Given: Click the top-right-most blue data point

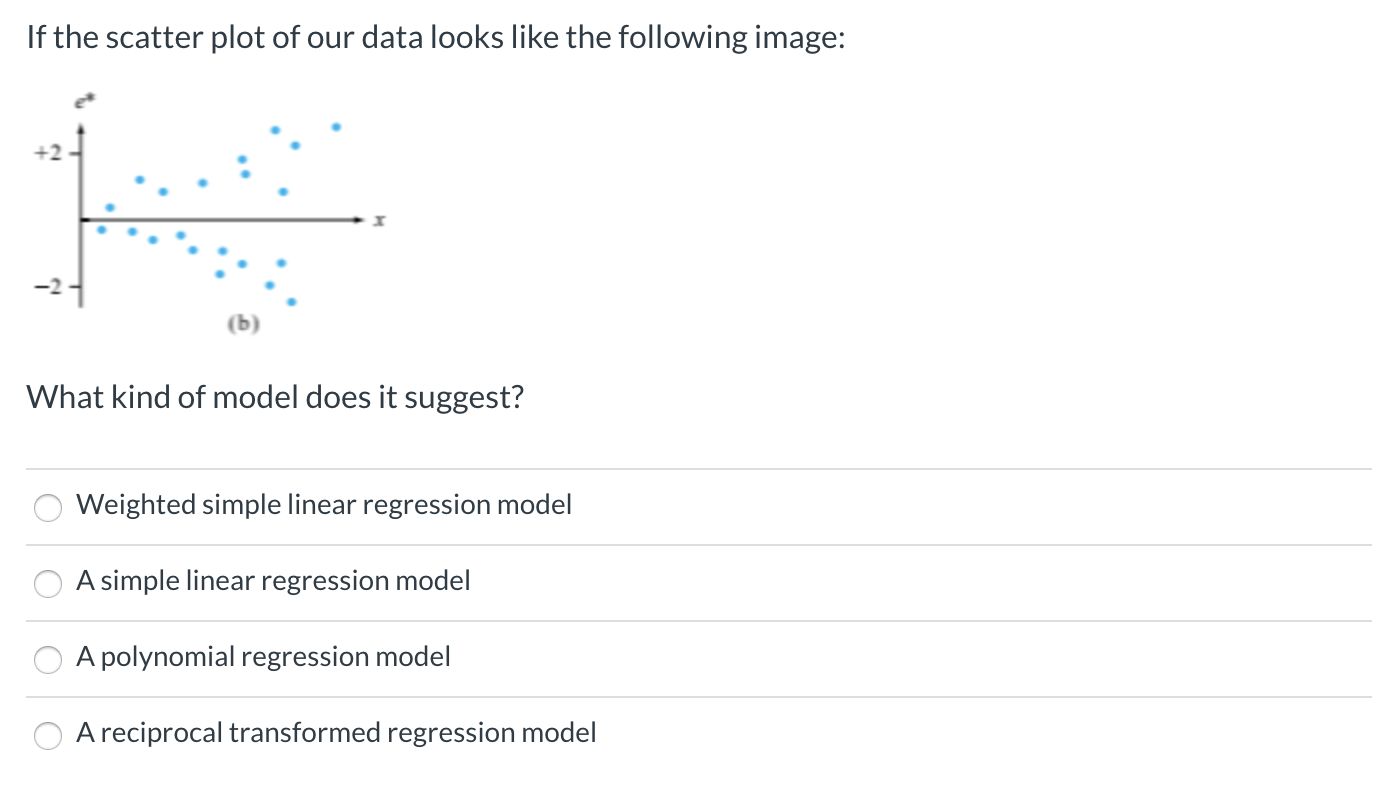Looking at the screenshot, I should 336,127.
